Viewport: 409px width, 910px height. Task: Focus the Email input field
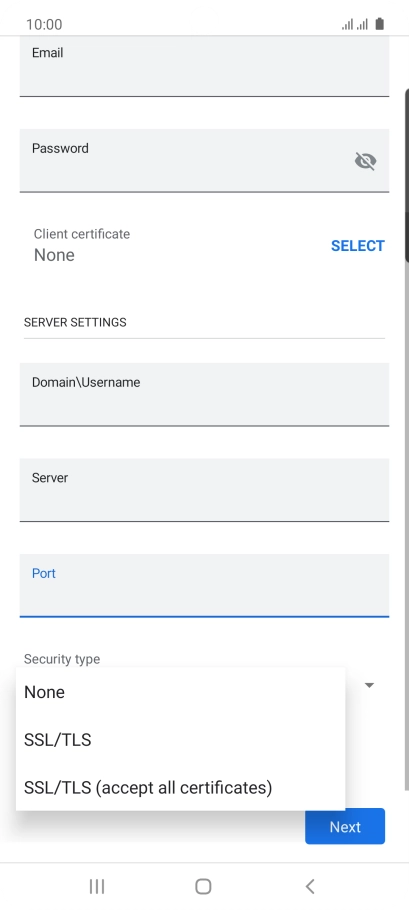[x=204, y=67]
